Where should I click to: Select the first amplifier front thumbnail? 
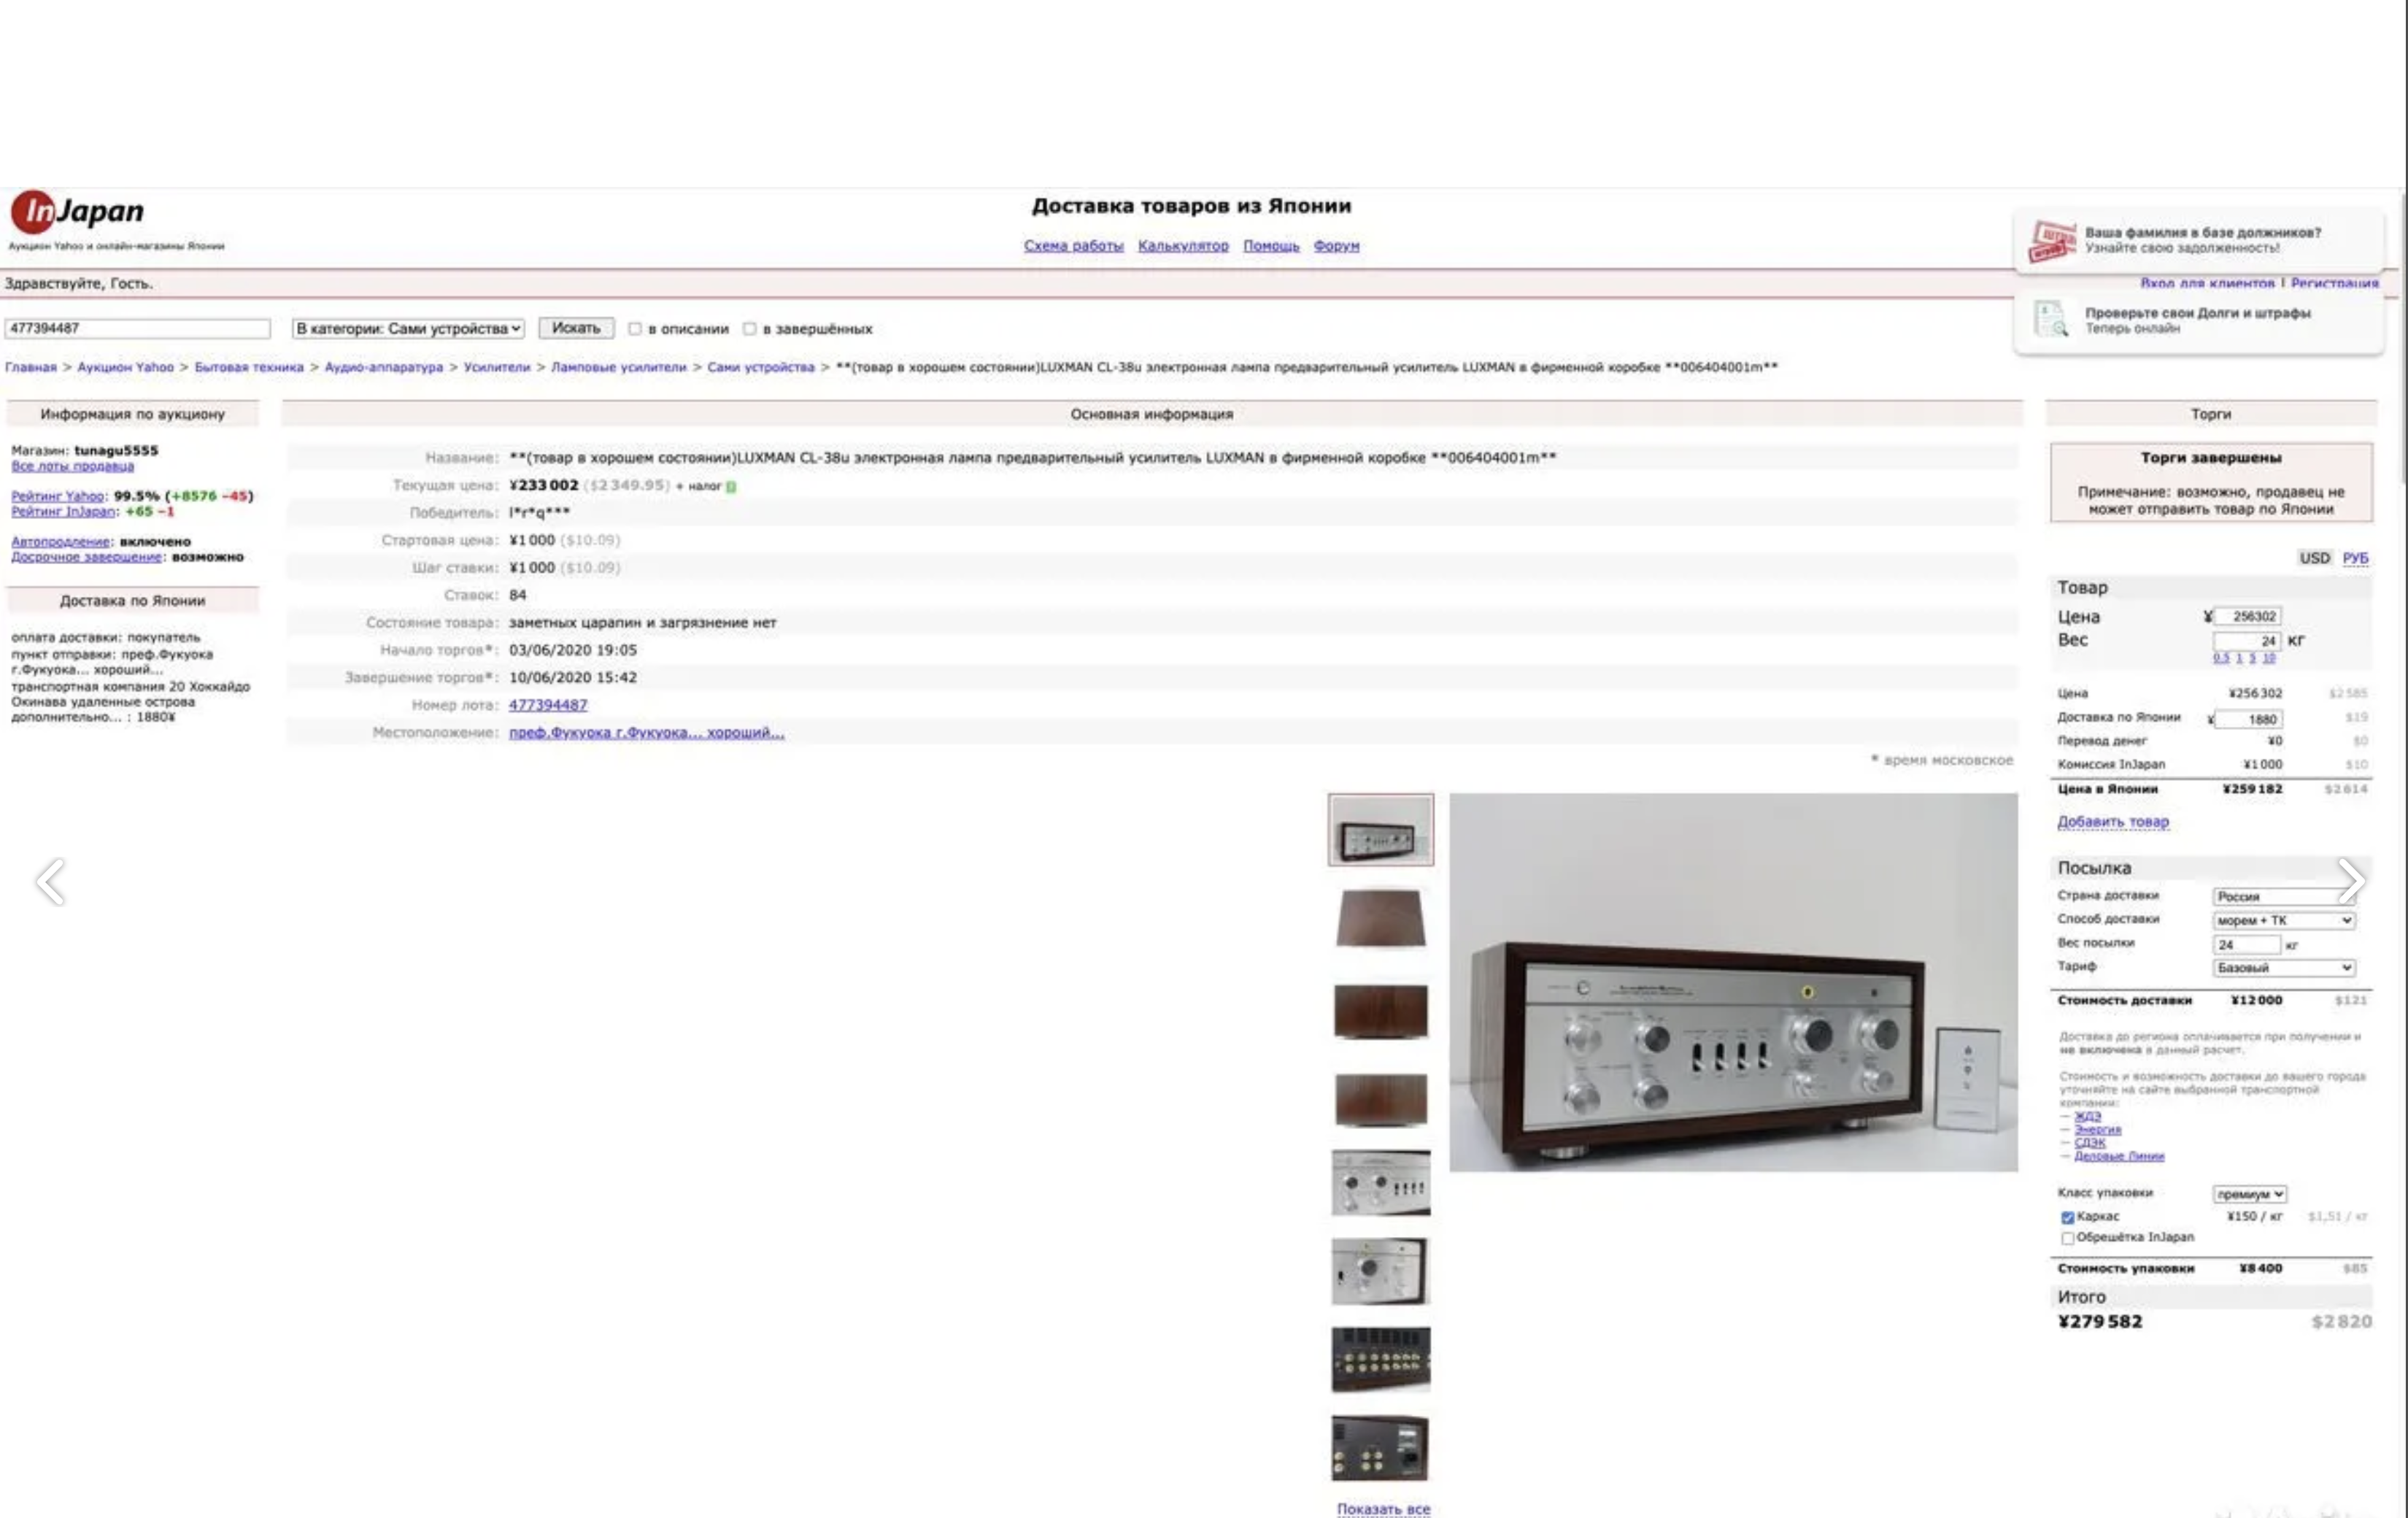click(1381, 830)
